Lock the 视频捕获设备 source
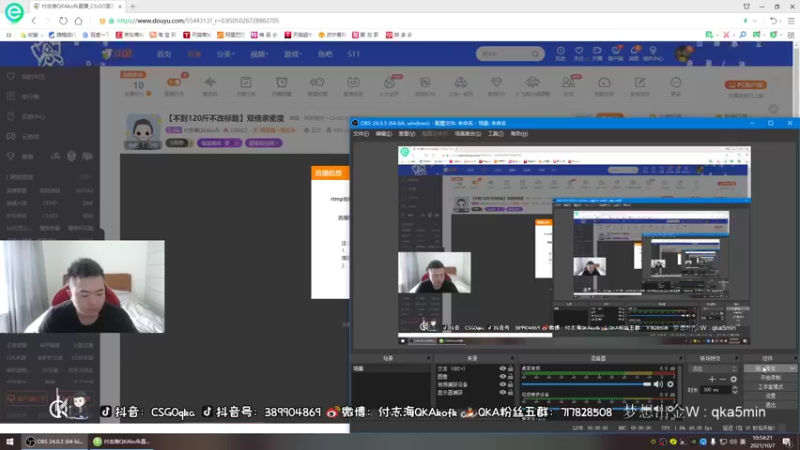The height and width of the screenshot is (450, 800). (x=510, y=384)
